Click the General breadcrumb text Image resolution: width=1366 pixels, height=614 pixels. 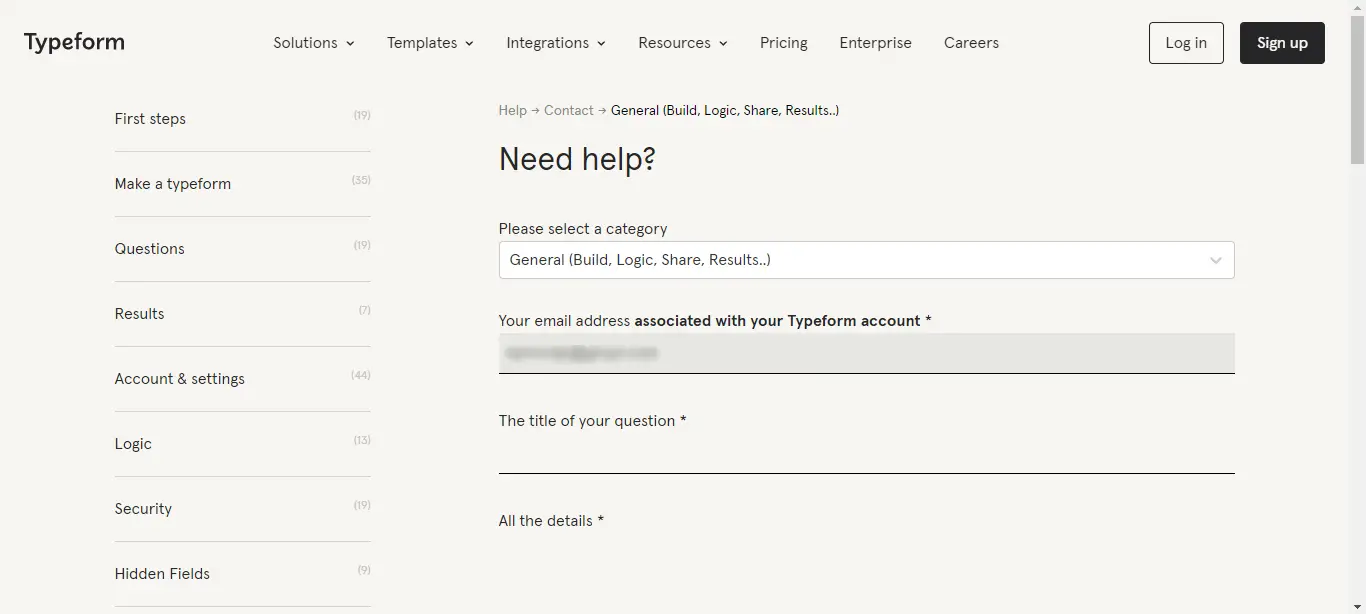pos(725,111)
